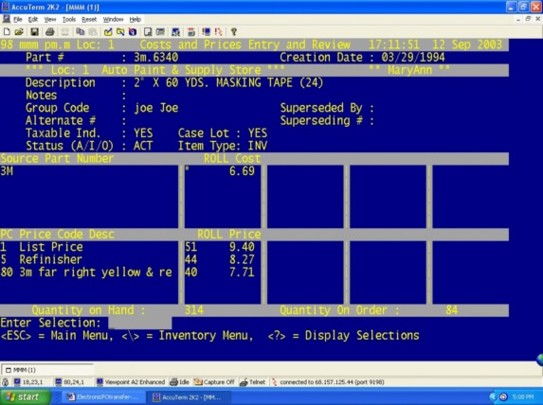Click the List Price row label
Image resolution: width=543 pixels, height=405 pixels.
point(51,247)
